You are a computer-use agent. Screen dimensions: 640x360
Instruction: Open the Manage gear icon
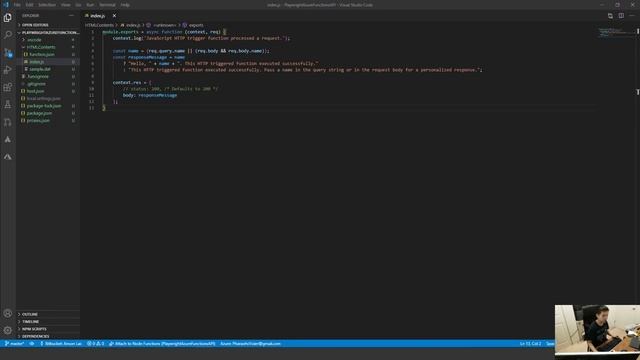8,330
